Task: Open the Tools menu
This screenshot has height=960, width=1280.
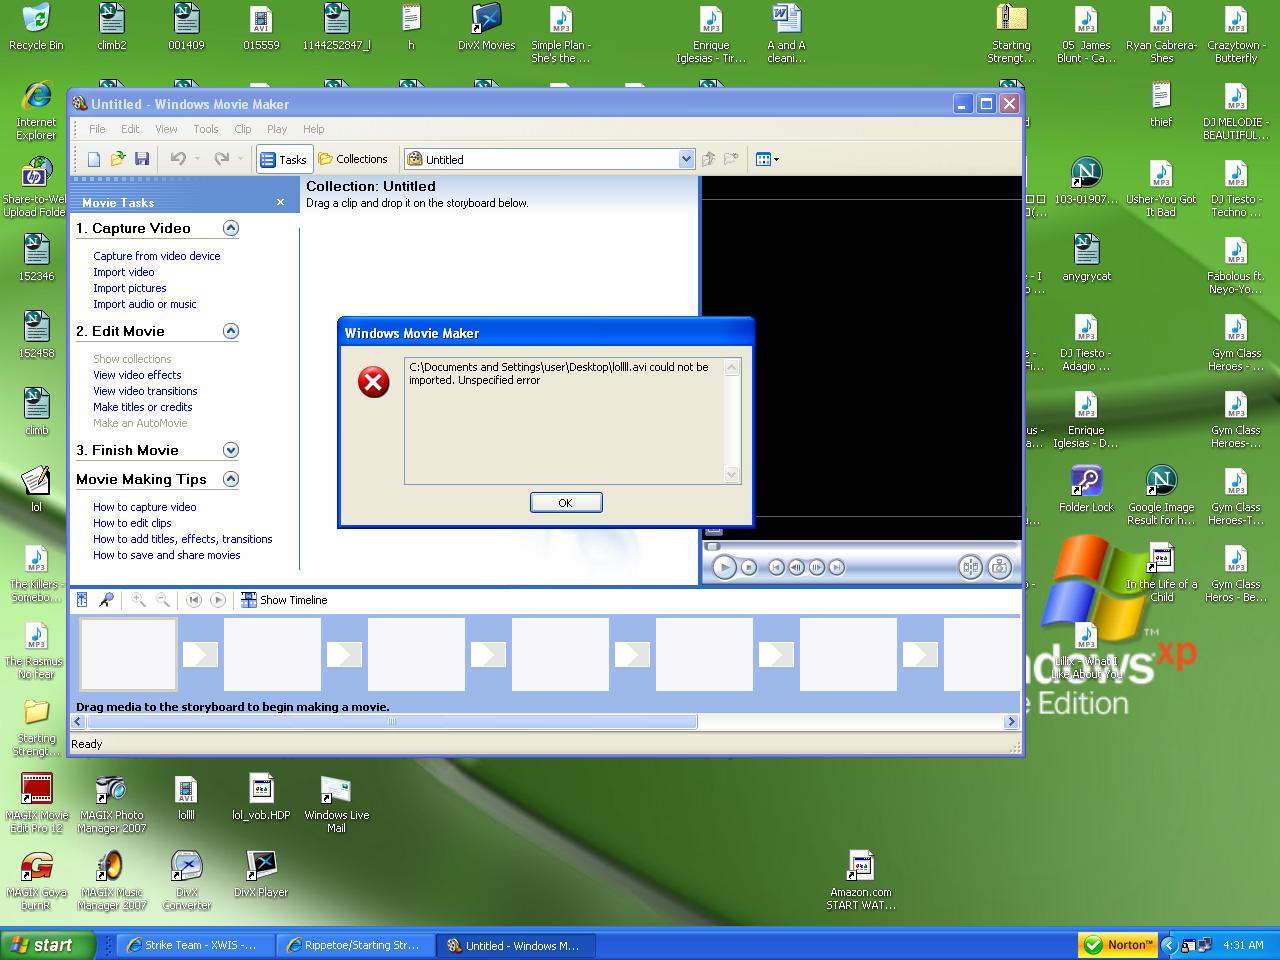Action: click(206, 129)
